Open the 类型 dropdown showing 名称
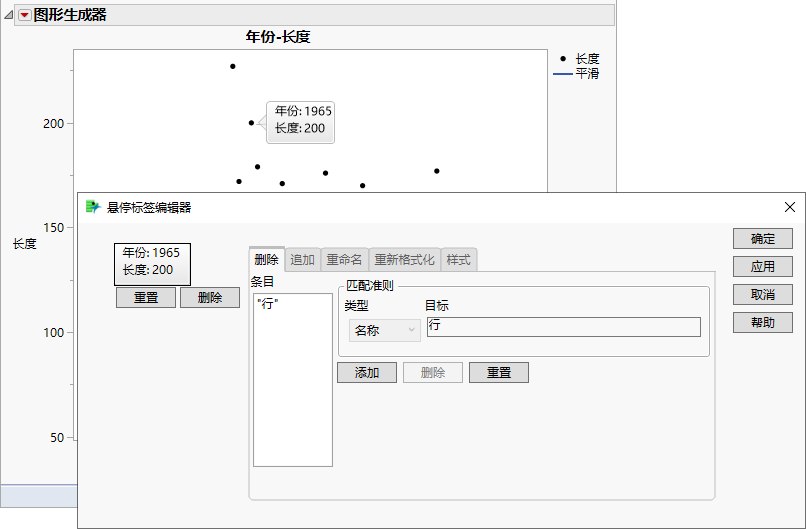This screenshot has width=806, height=529. click(x=384, y=330)
